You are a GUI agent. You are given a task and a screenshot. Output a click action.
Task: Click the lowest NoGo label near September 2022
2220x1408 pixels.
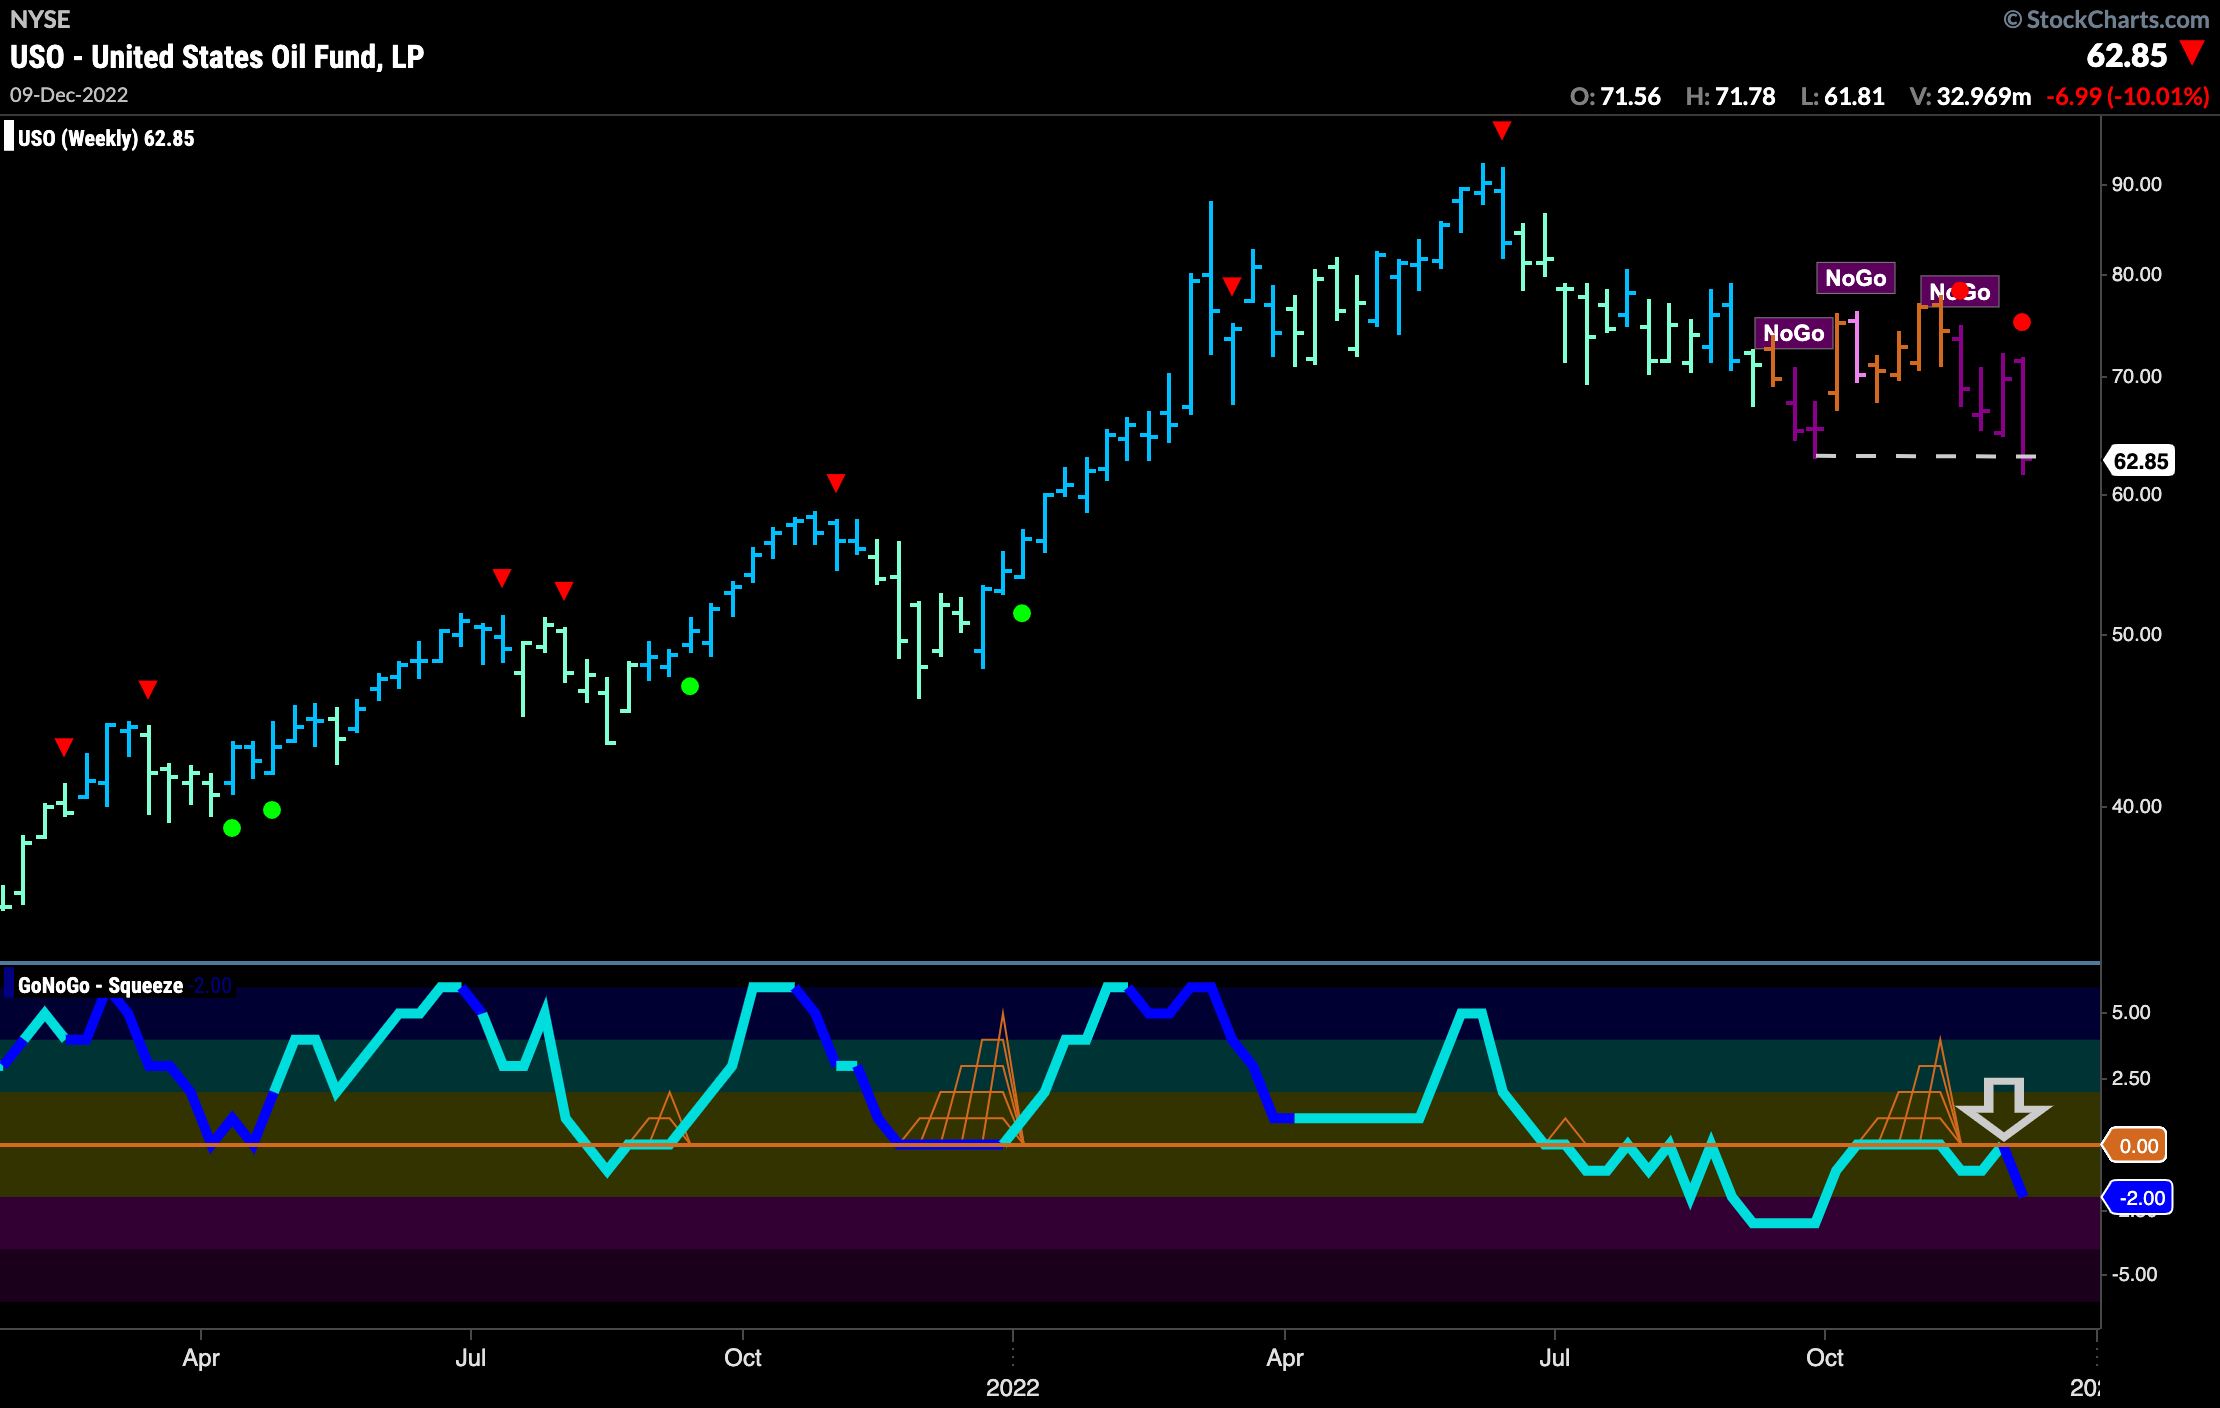[1793, 333]
